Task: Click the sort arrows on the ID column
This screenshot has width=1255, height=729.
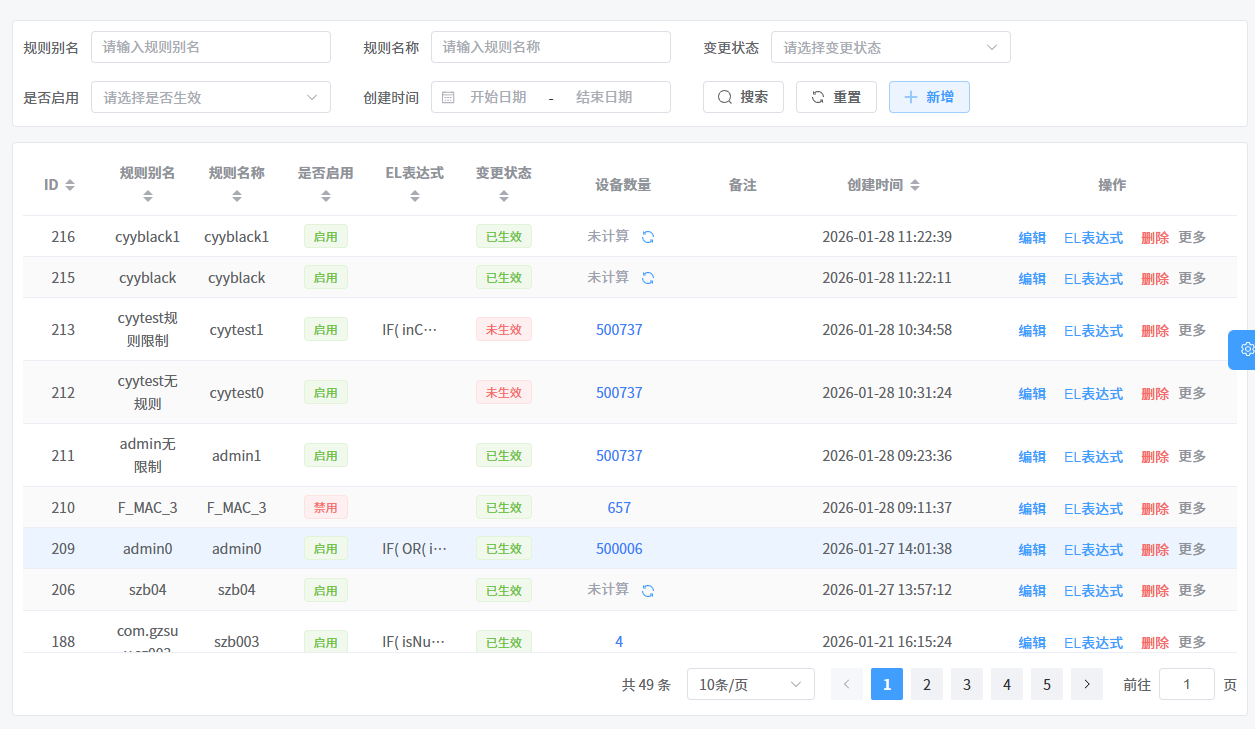Action: 69,184
